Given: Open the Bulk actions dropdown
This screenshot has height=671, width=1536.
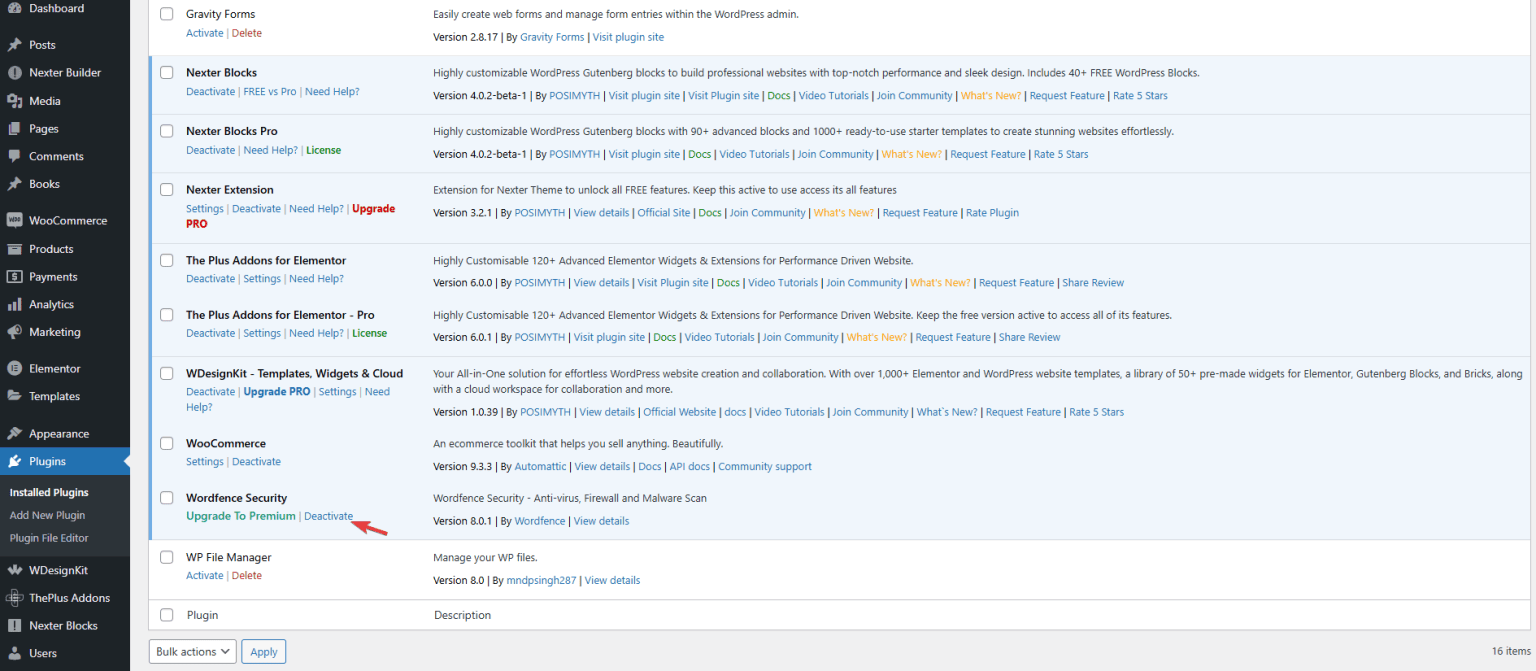Looking at the screenshot, I should click(193, 652).
